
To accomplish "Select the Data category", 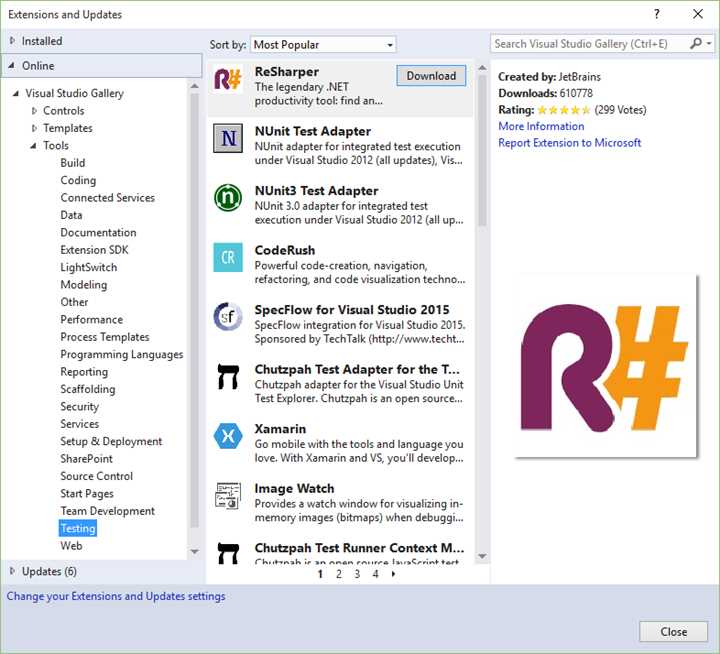I will tap(71, 215).
